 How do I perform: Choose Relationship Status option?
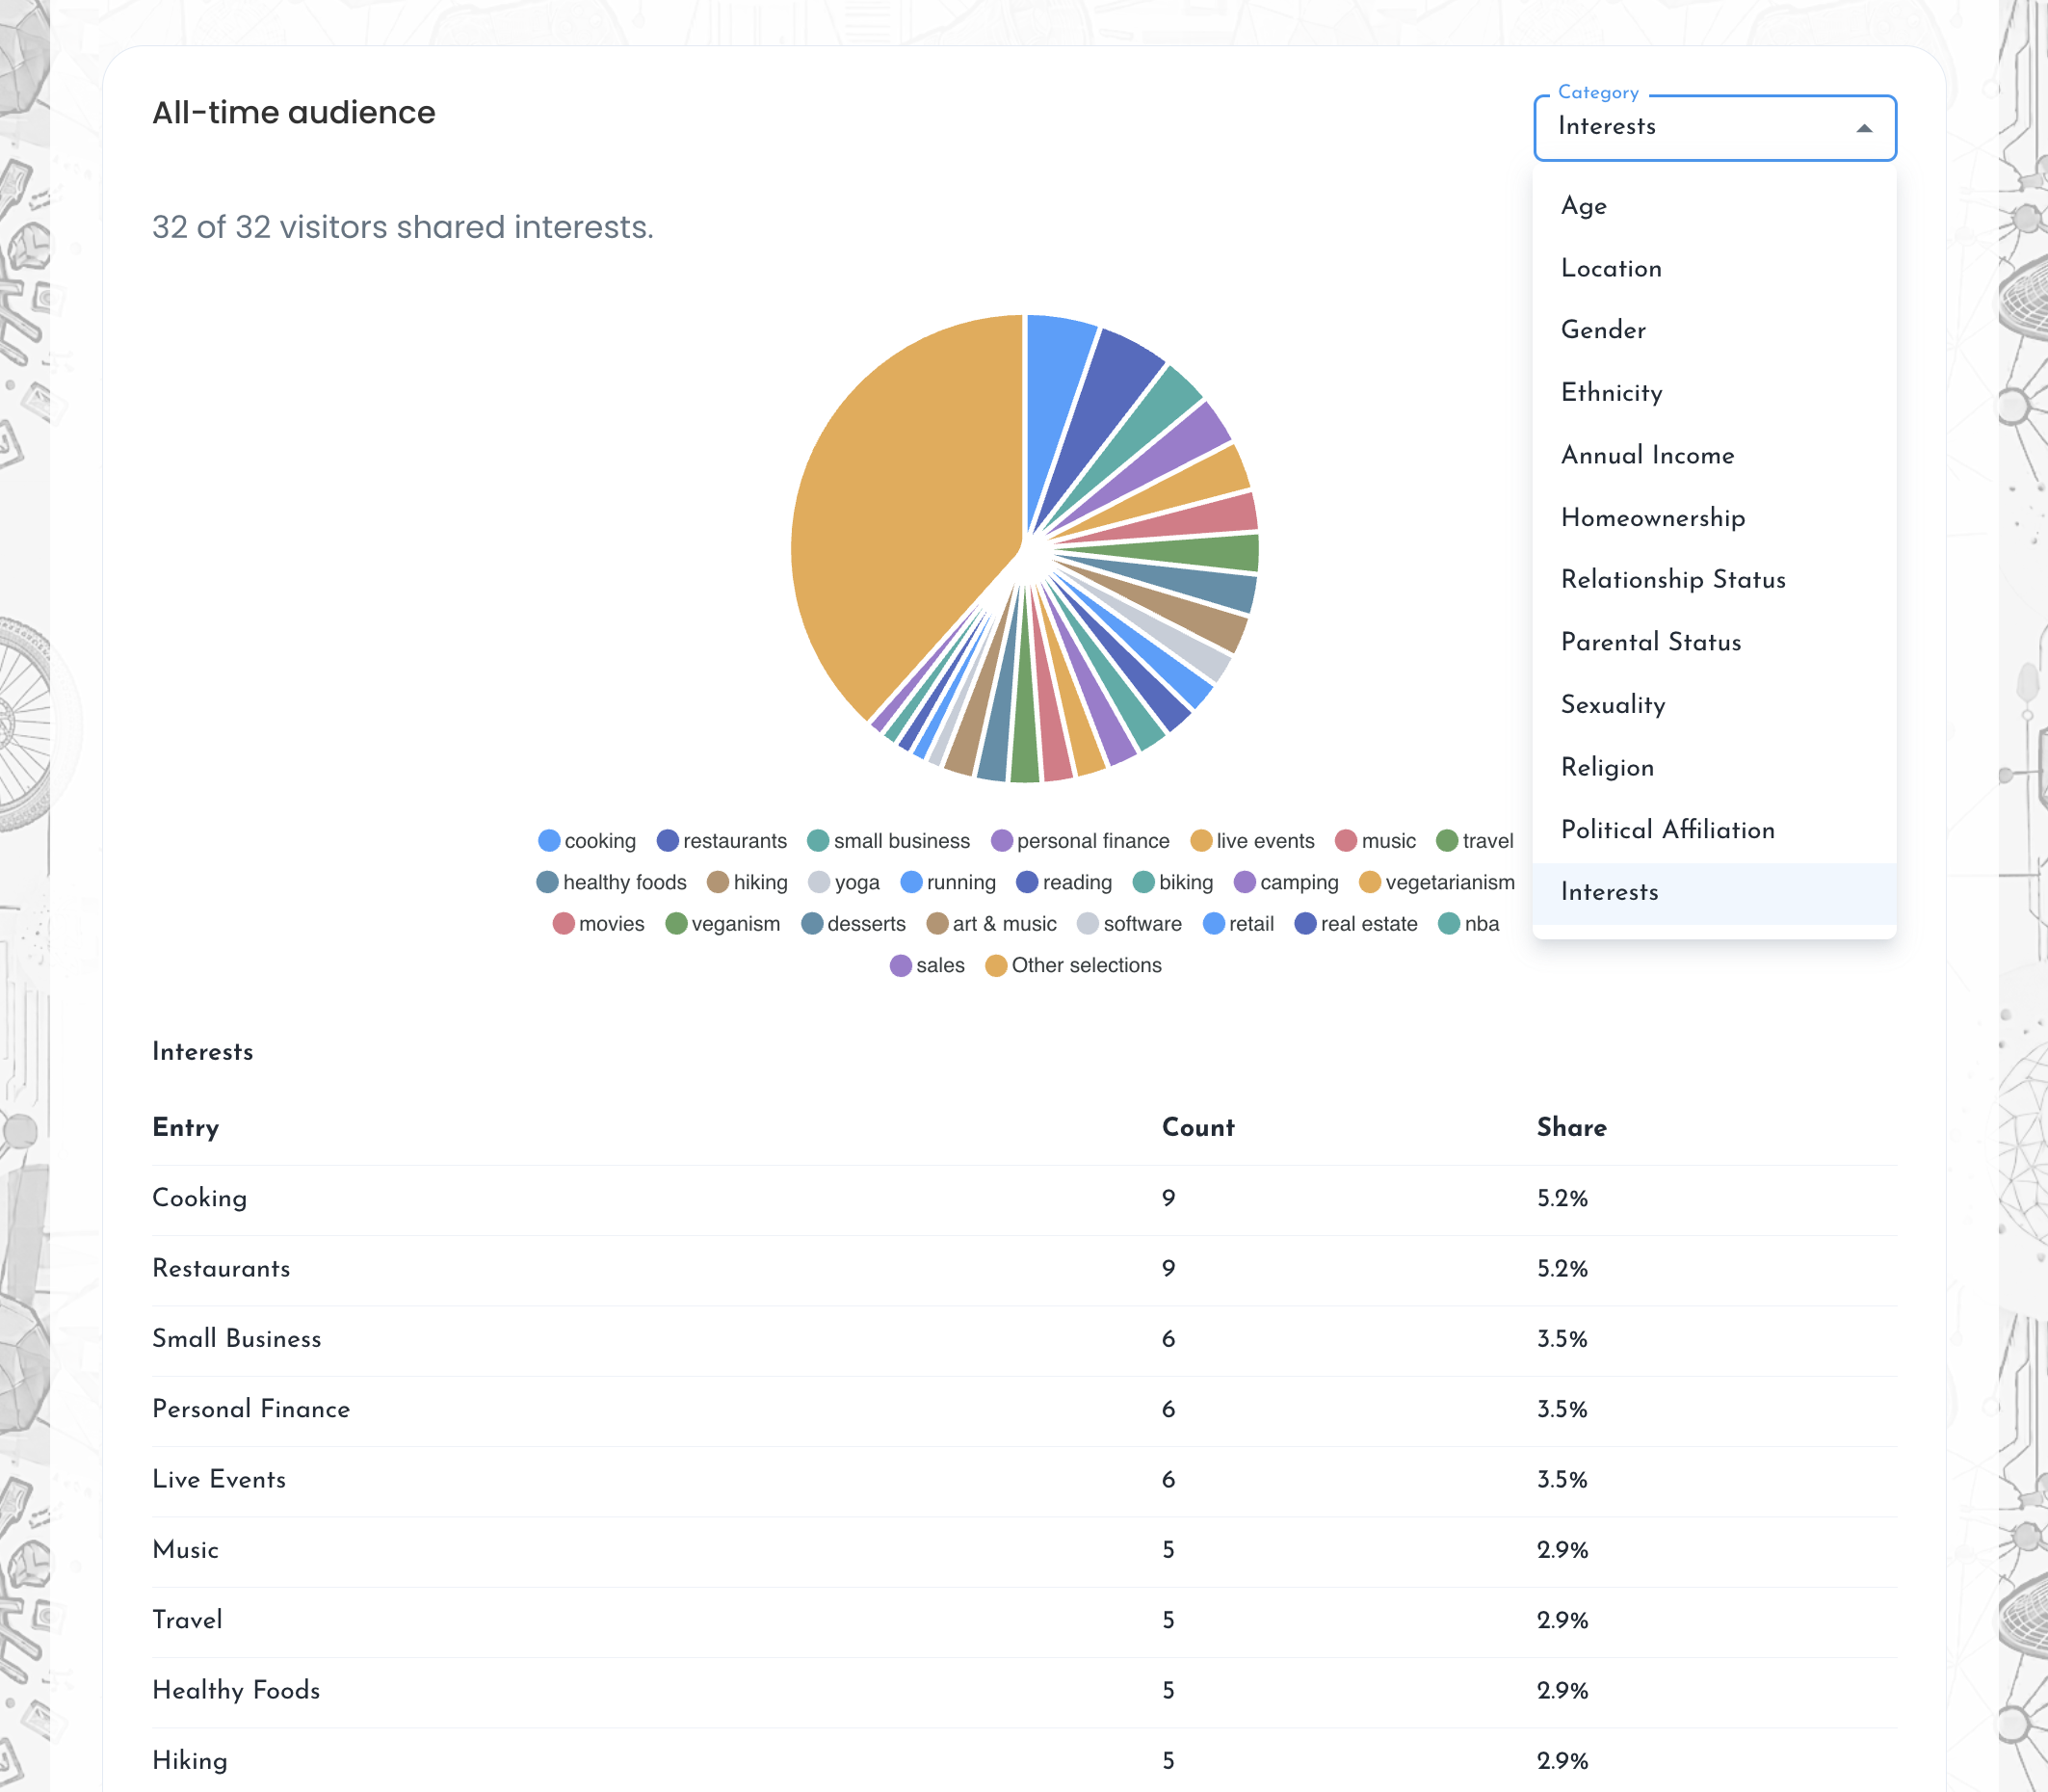coord(1714,580)
